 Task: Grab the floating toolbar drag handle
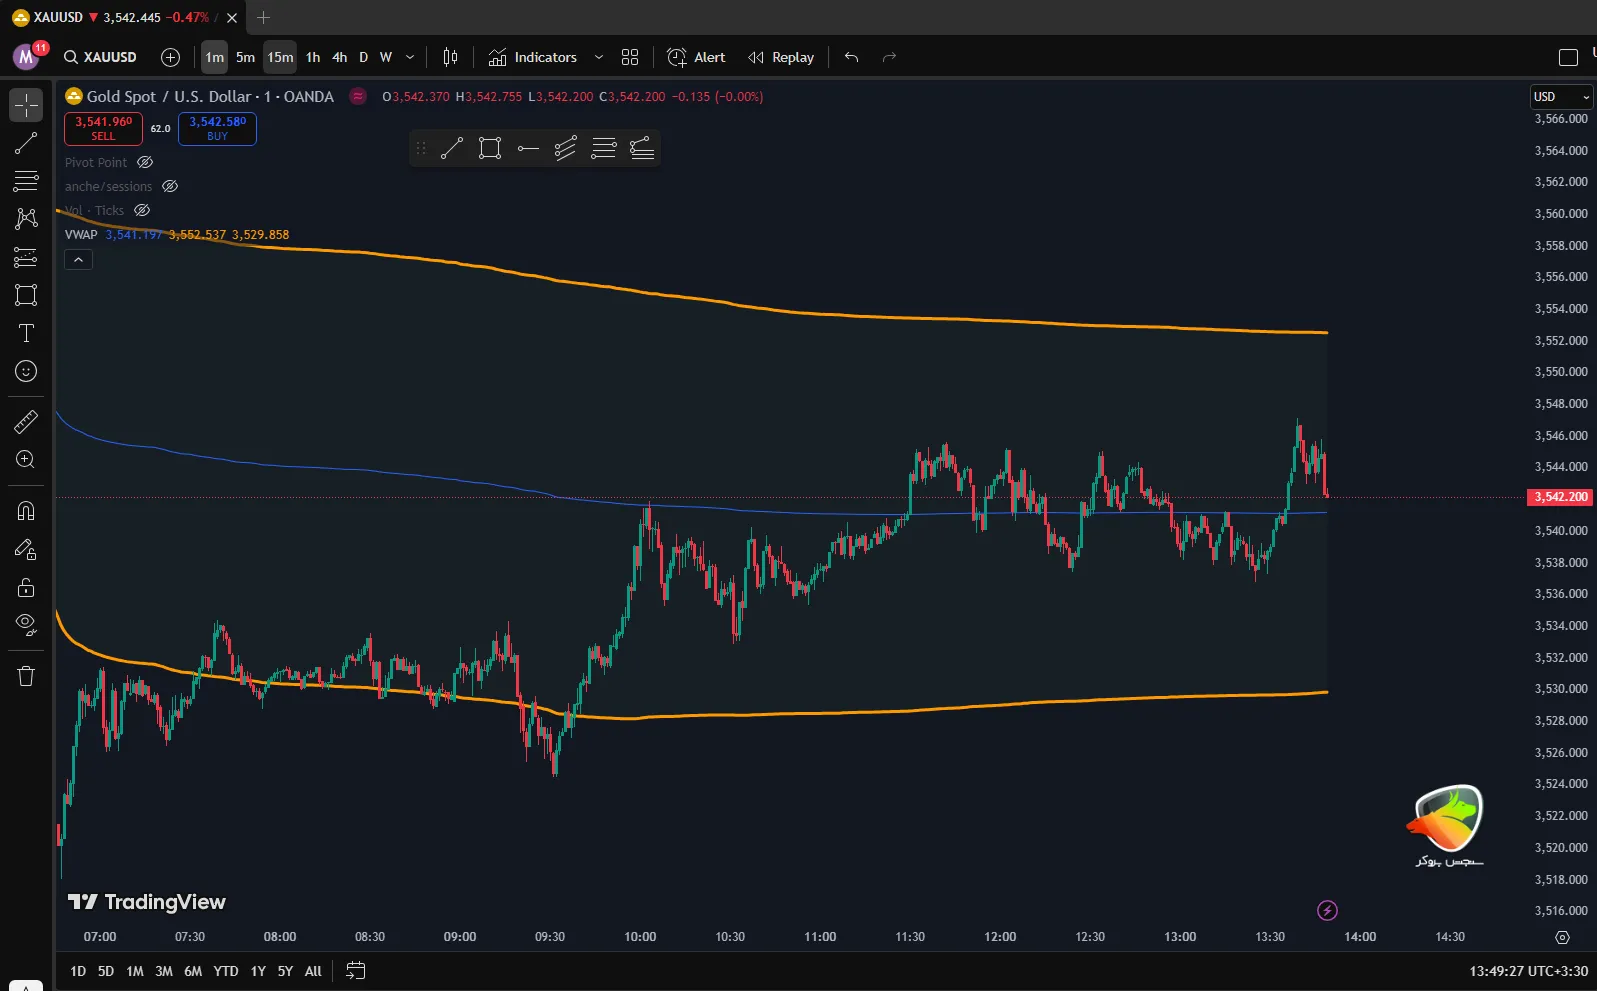tap(421, 149)
